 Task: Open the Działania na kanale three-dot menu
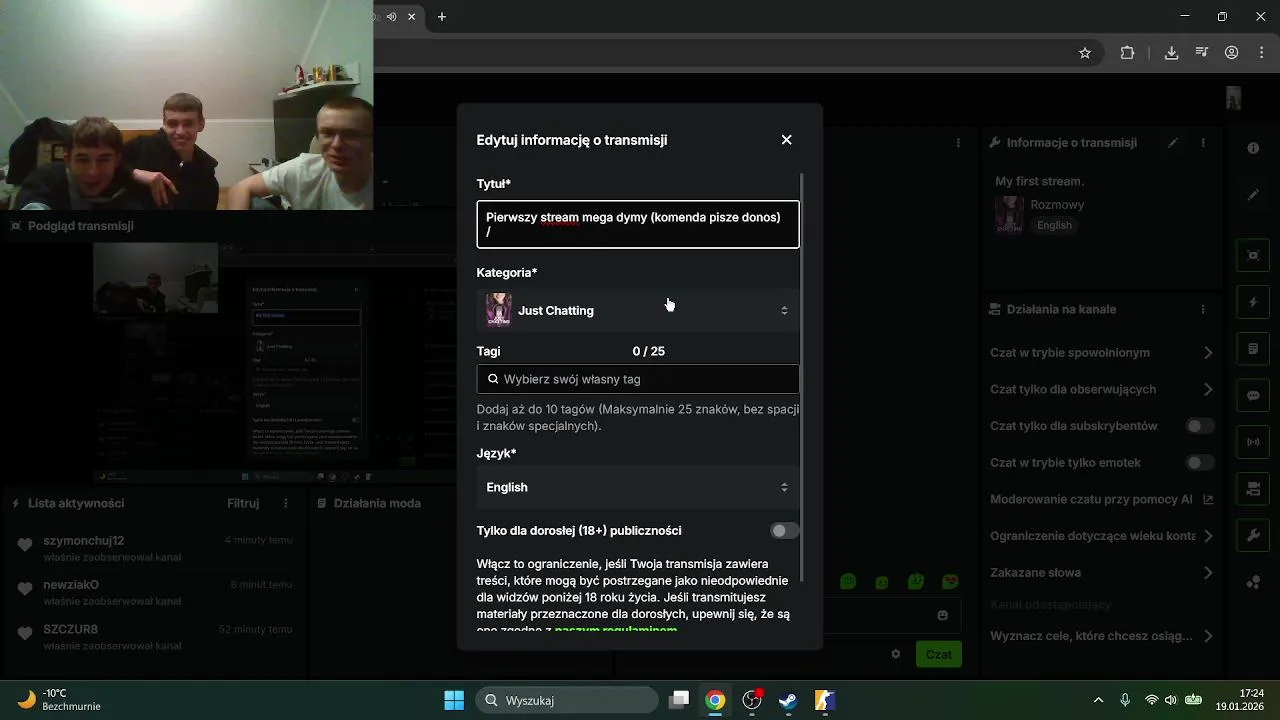1203,310
